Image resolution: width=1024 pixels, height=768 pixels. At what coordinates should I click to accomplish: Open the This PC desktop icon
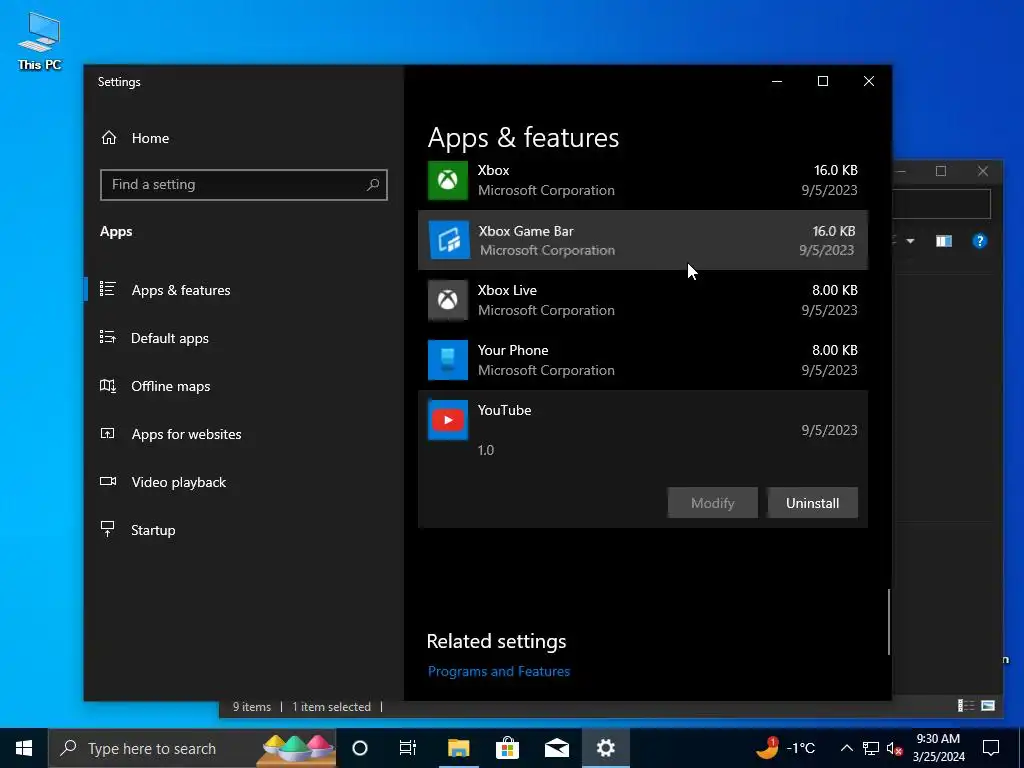tap(39, 41)
